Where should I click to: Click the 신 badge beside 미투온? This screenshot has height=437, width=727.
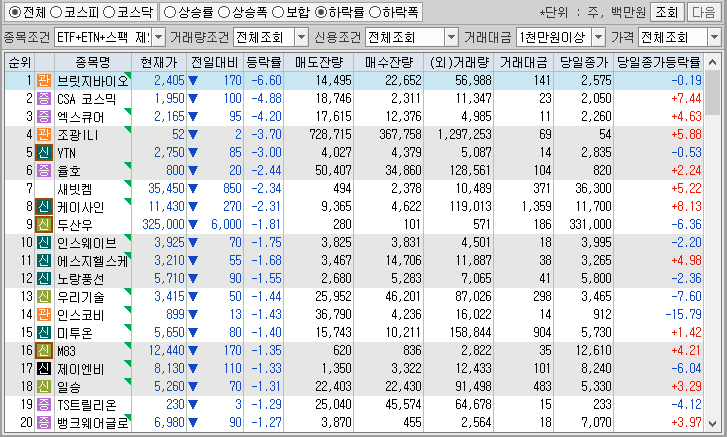point(44,332)
